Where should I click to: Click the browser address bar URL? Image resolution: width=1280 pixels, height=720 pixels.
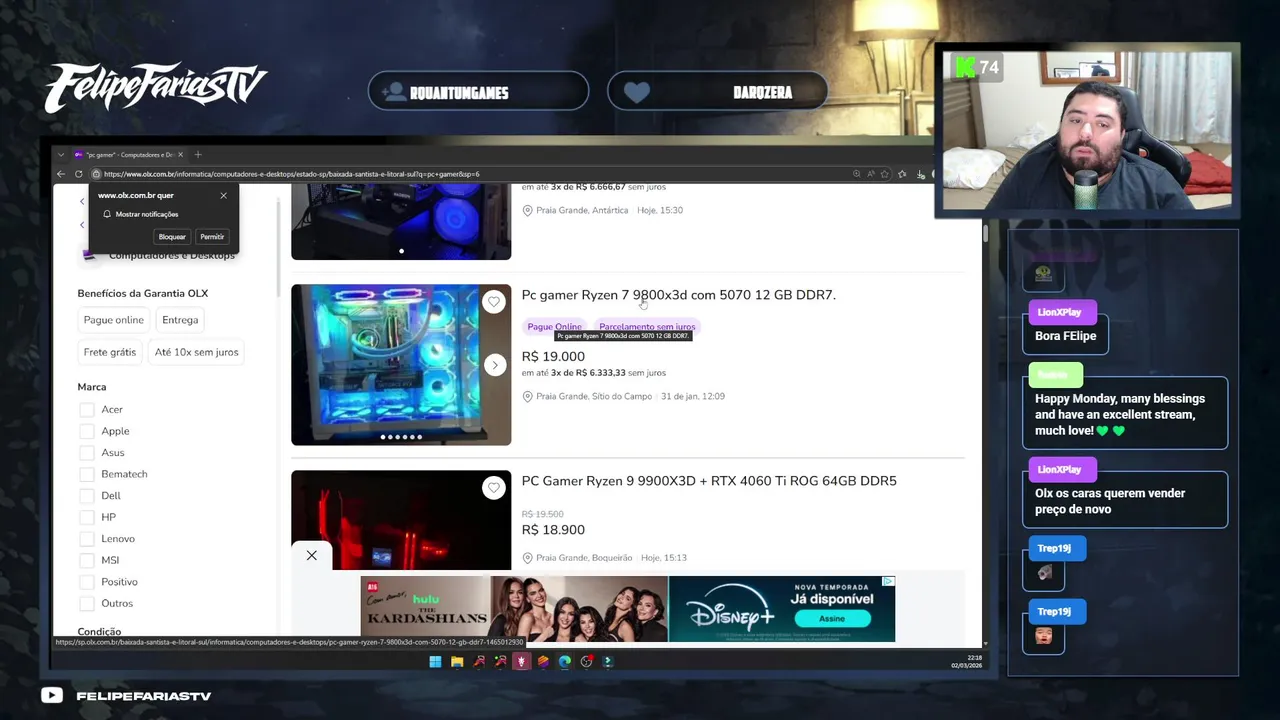click(x=292, y=174)
